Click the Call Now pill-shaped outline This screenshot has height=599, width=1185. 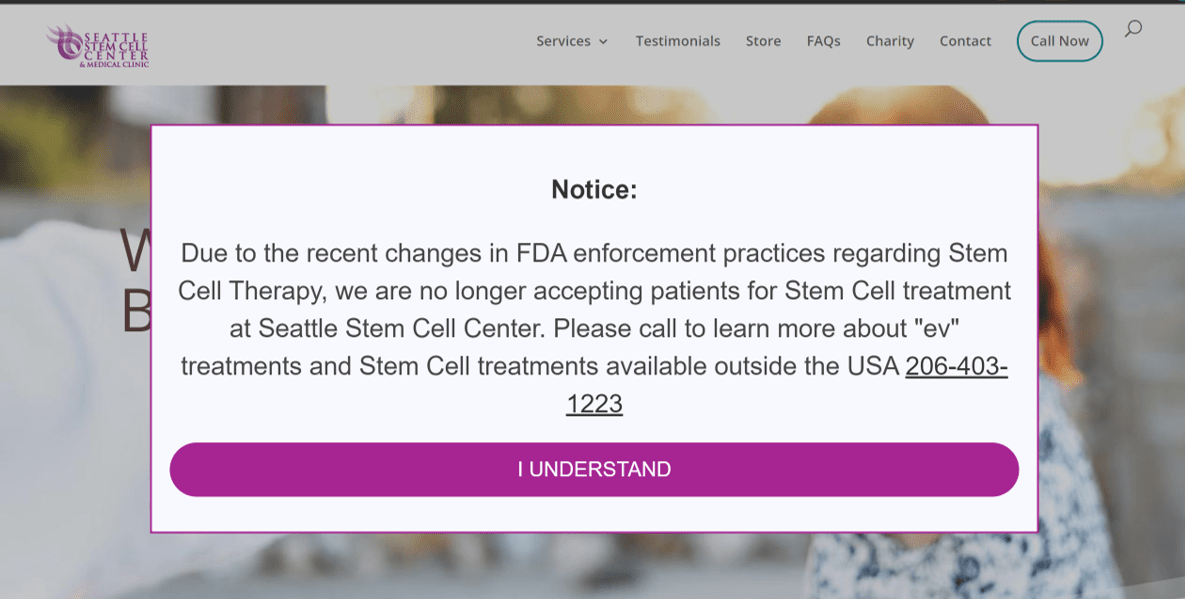coord(1059,41)
